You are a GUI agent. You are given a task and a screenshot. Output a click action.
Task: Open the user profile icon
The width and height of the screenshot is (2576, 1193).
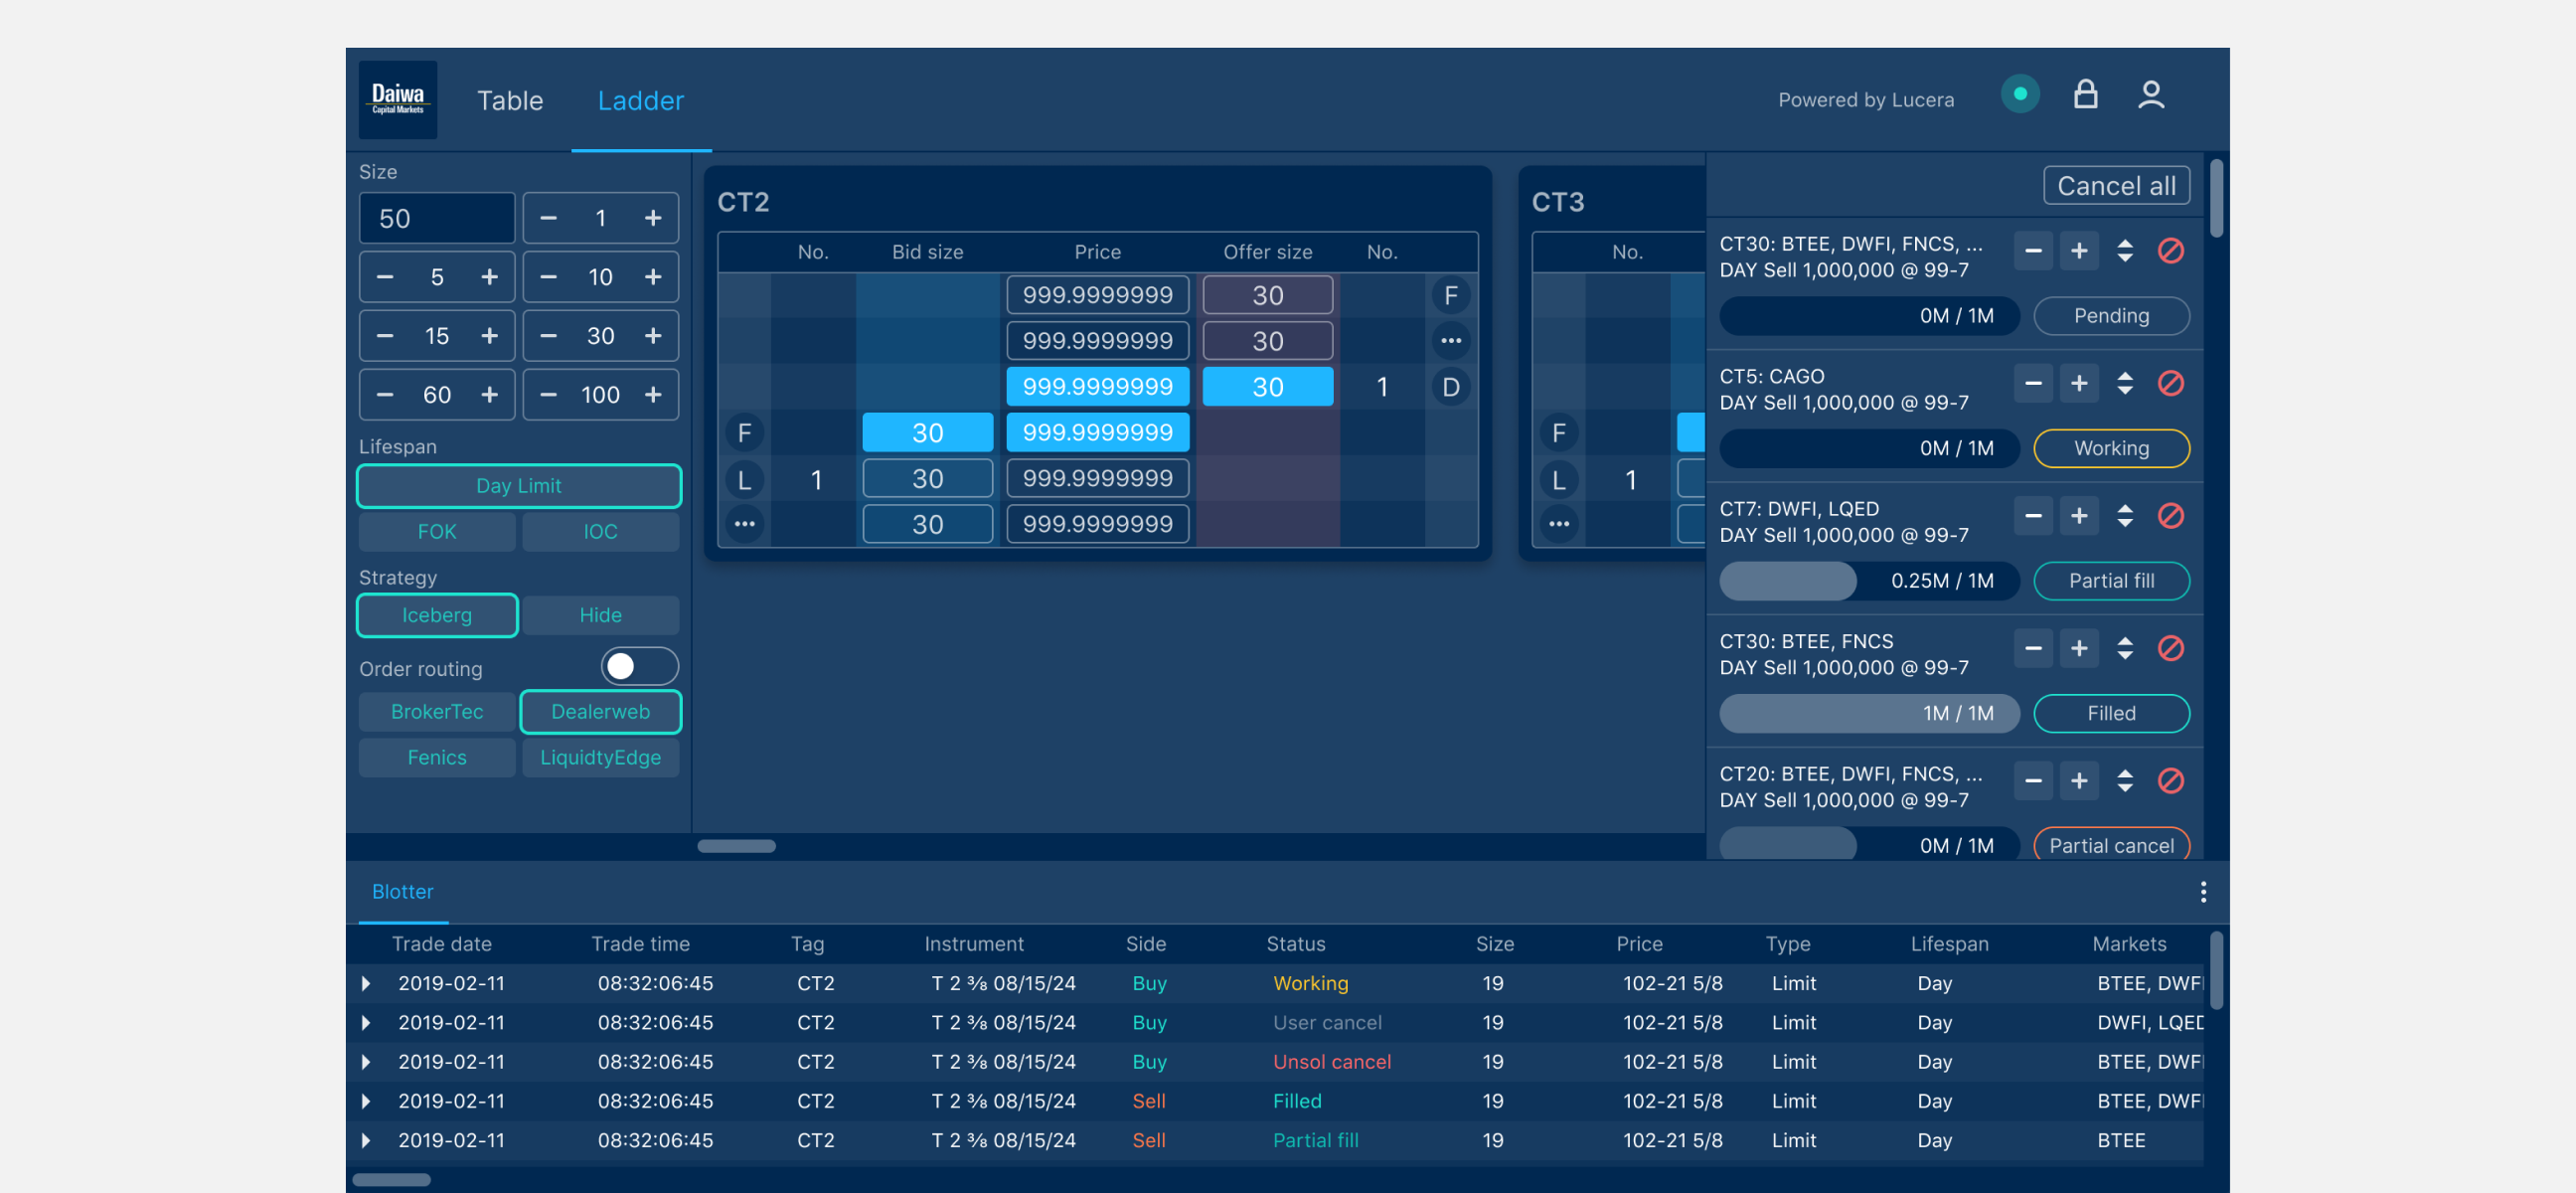click(2151, 95)
